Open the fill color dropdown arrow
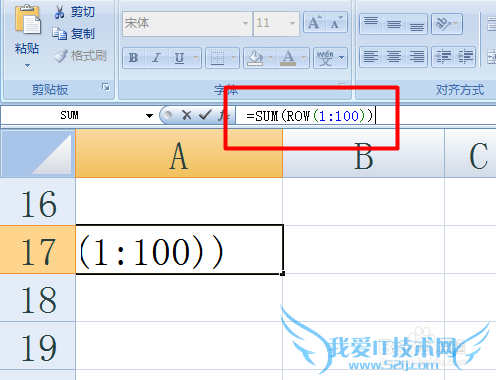 [271, 58]
